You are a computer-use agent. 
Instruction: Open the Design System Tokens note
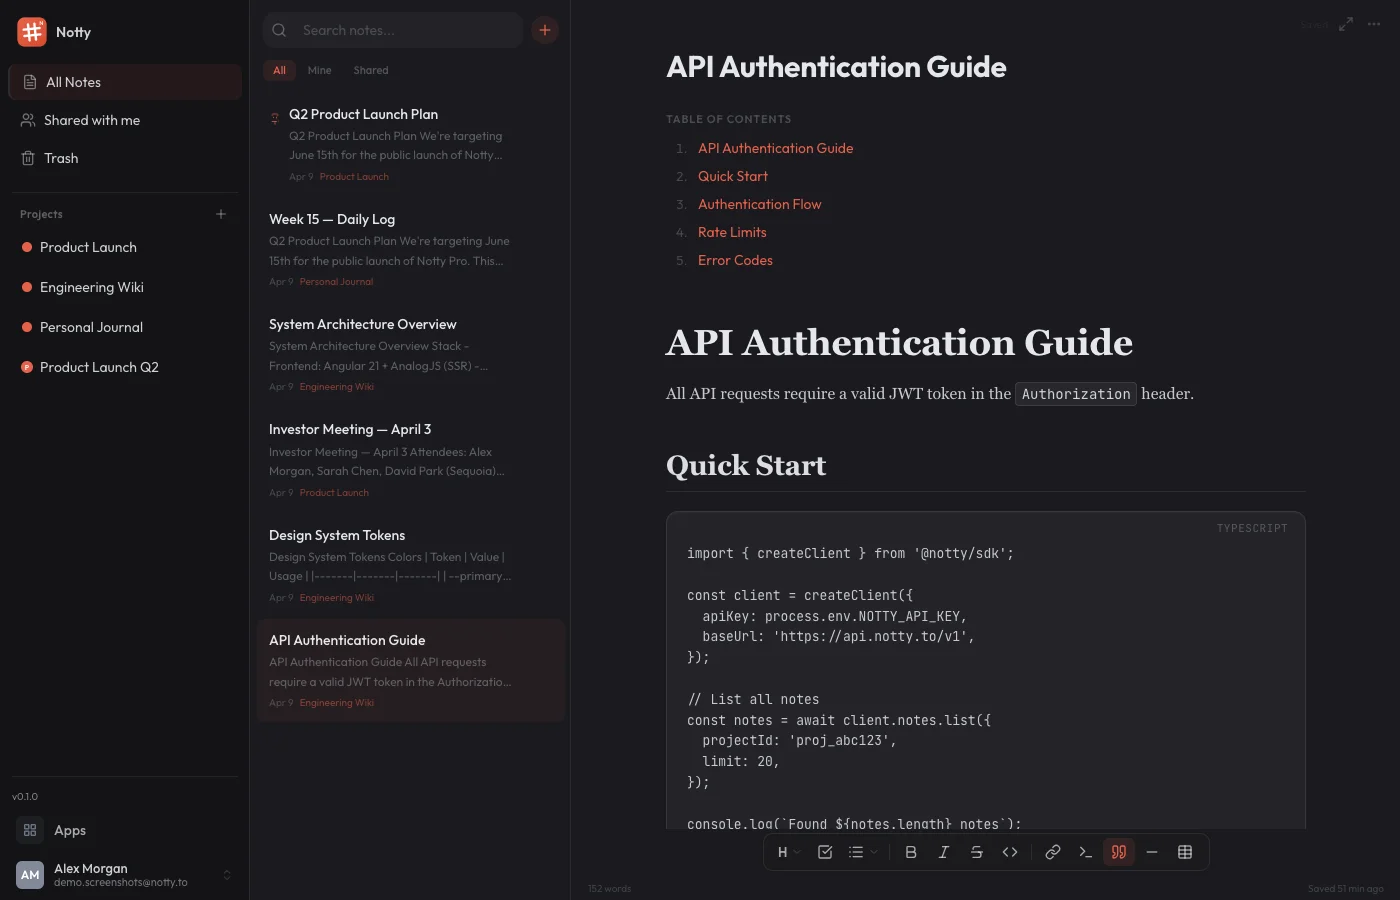411,565
